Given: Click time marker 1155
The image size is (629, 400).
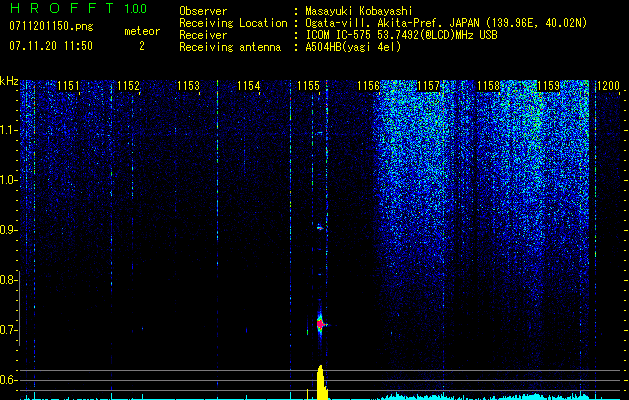Looking at the screenshot, I should tap(308, 85).
